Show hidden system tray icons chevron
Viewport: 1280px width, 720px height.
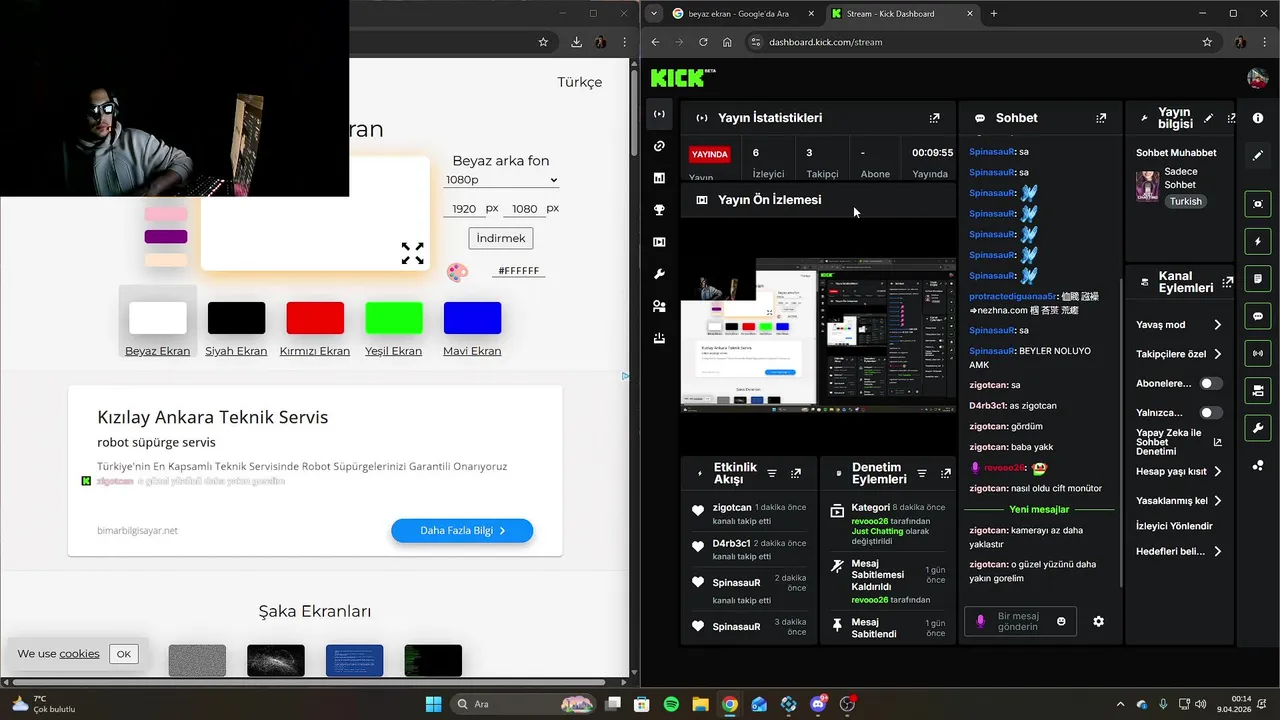[x=1120, y=704]
